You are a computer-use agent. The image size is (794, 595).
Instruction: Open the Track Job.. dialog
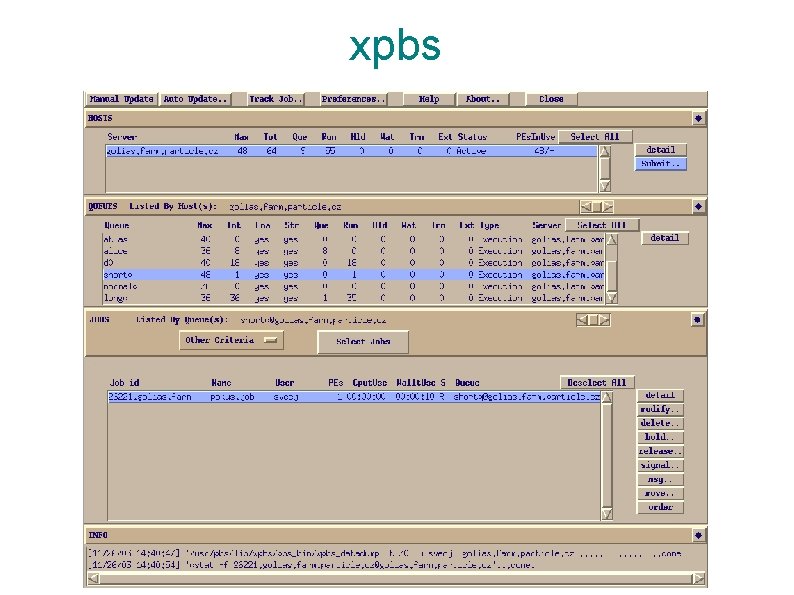pyautogui.click(x=276, y=99)
